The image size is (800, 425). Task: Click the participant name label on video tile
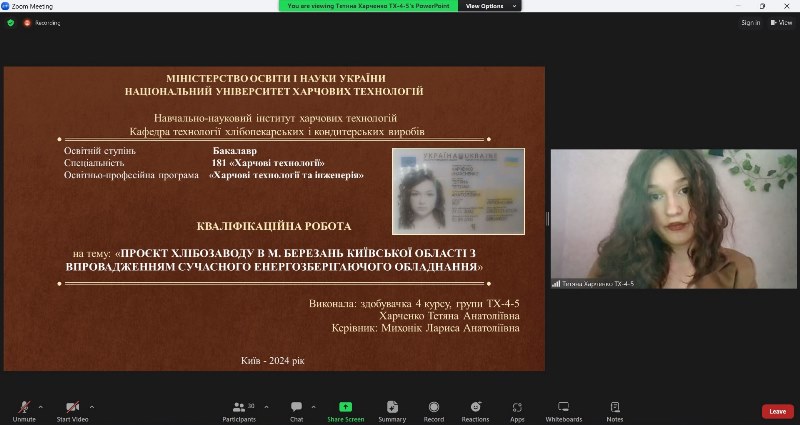point(593,284)
